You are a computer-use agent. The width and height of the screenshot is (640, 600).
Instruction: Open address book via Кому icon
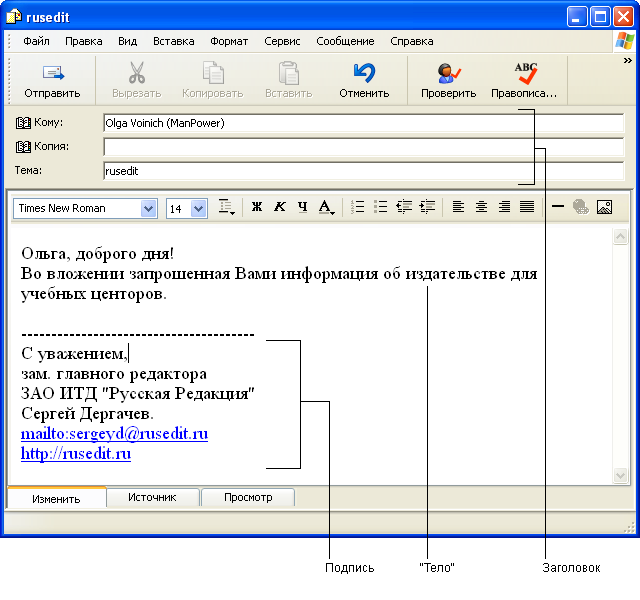tap(23, 122)
